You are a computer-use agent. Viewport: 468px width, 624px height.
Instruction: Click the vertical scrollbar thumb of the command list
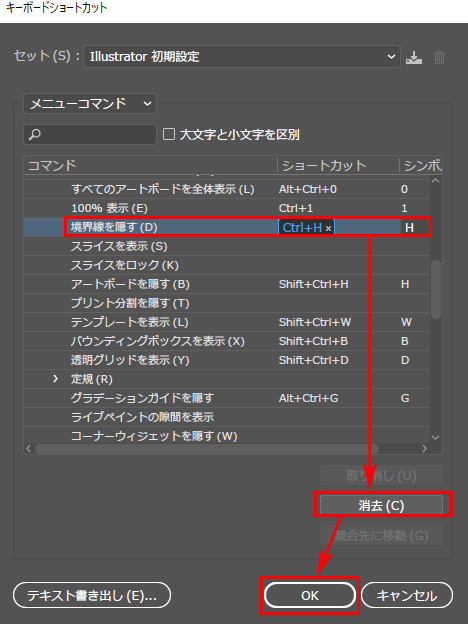pos(436,289)
